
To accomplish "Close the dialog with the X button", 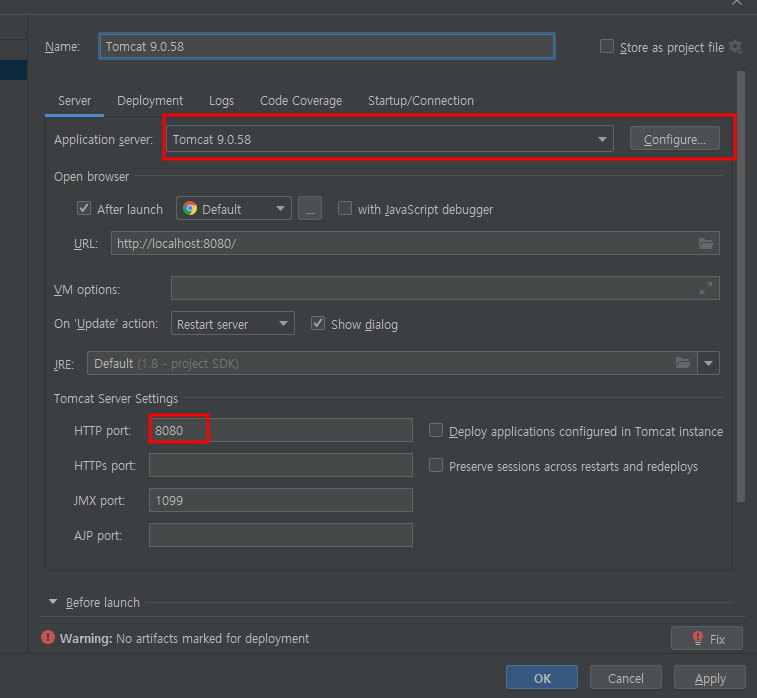I will [737, 2].
